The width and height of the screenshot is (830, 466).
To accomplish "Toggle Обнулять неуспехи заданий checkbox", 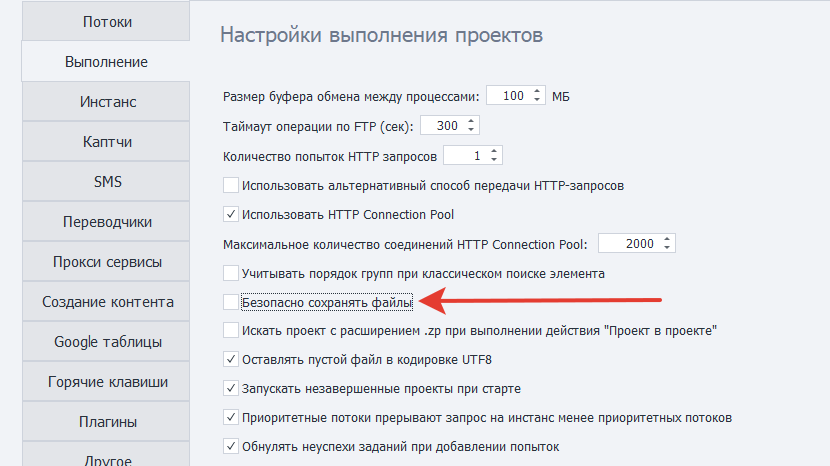I will pos(231,446).
